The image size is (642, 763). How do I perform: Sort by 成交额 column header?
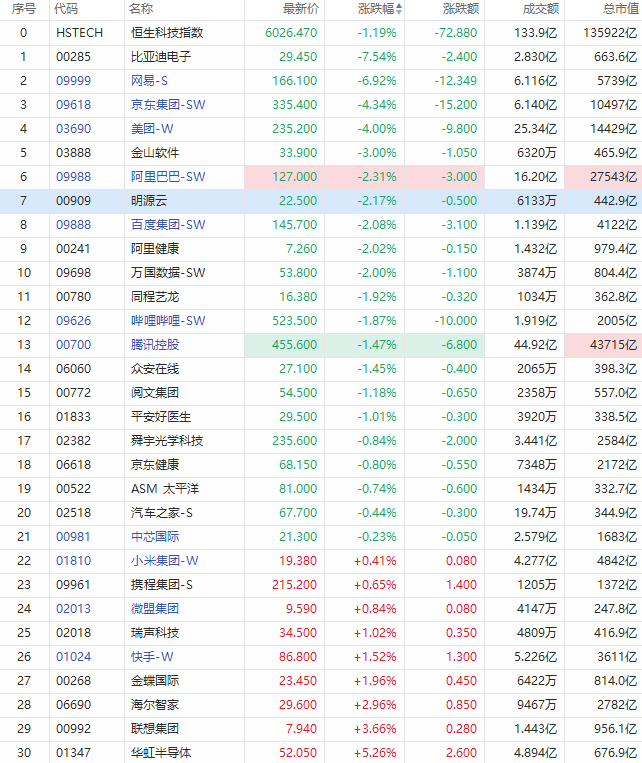[x=540, y=9]
